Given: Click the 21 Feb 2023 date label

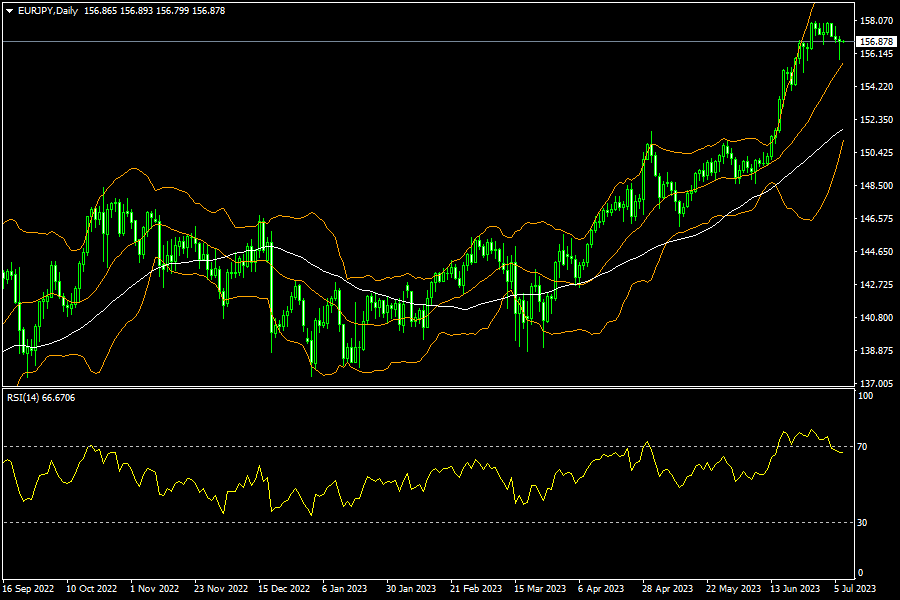Looking at the screenshot, I should [476, 589].
